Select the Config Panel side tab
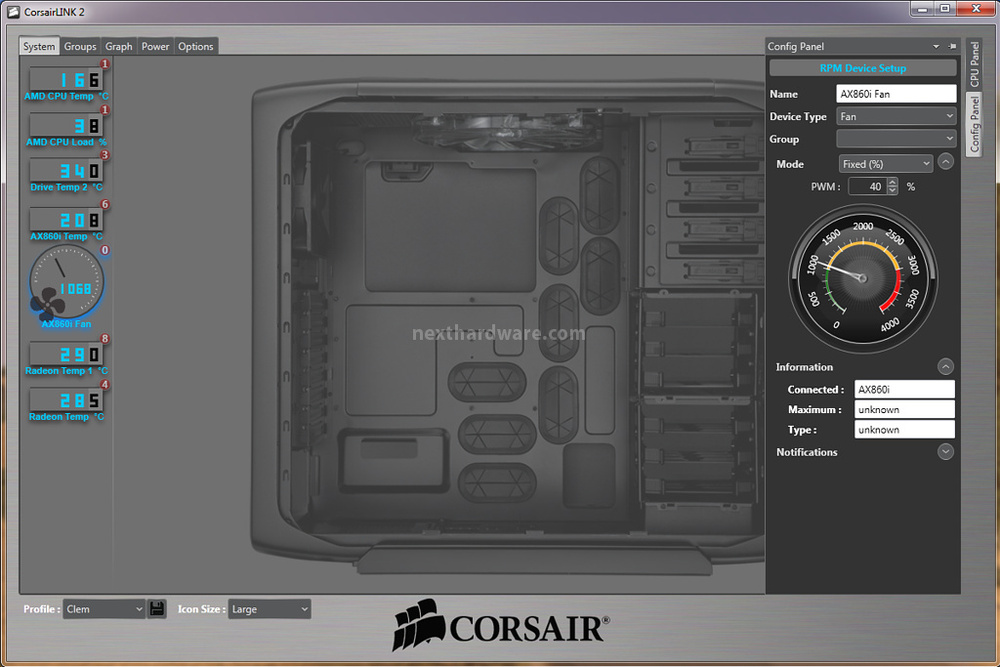 coord(974,124)
